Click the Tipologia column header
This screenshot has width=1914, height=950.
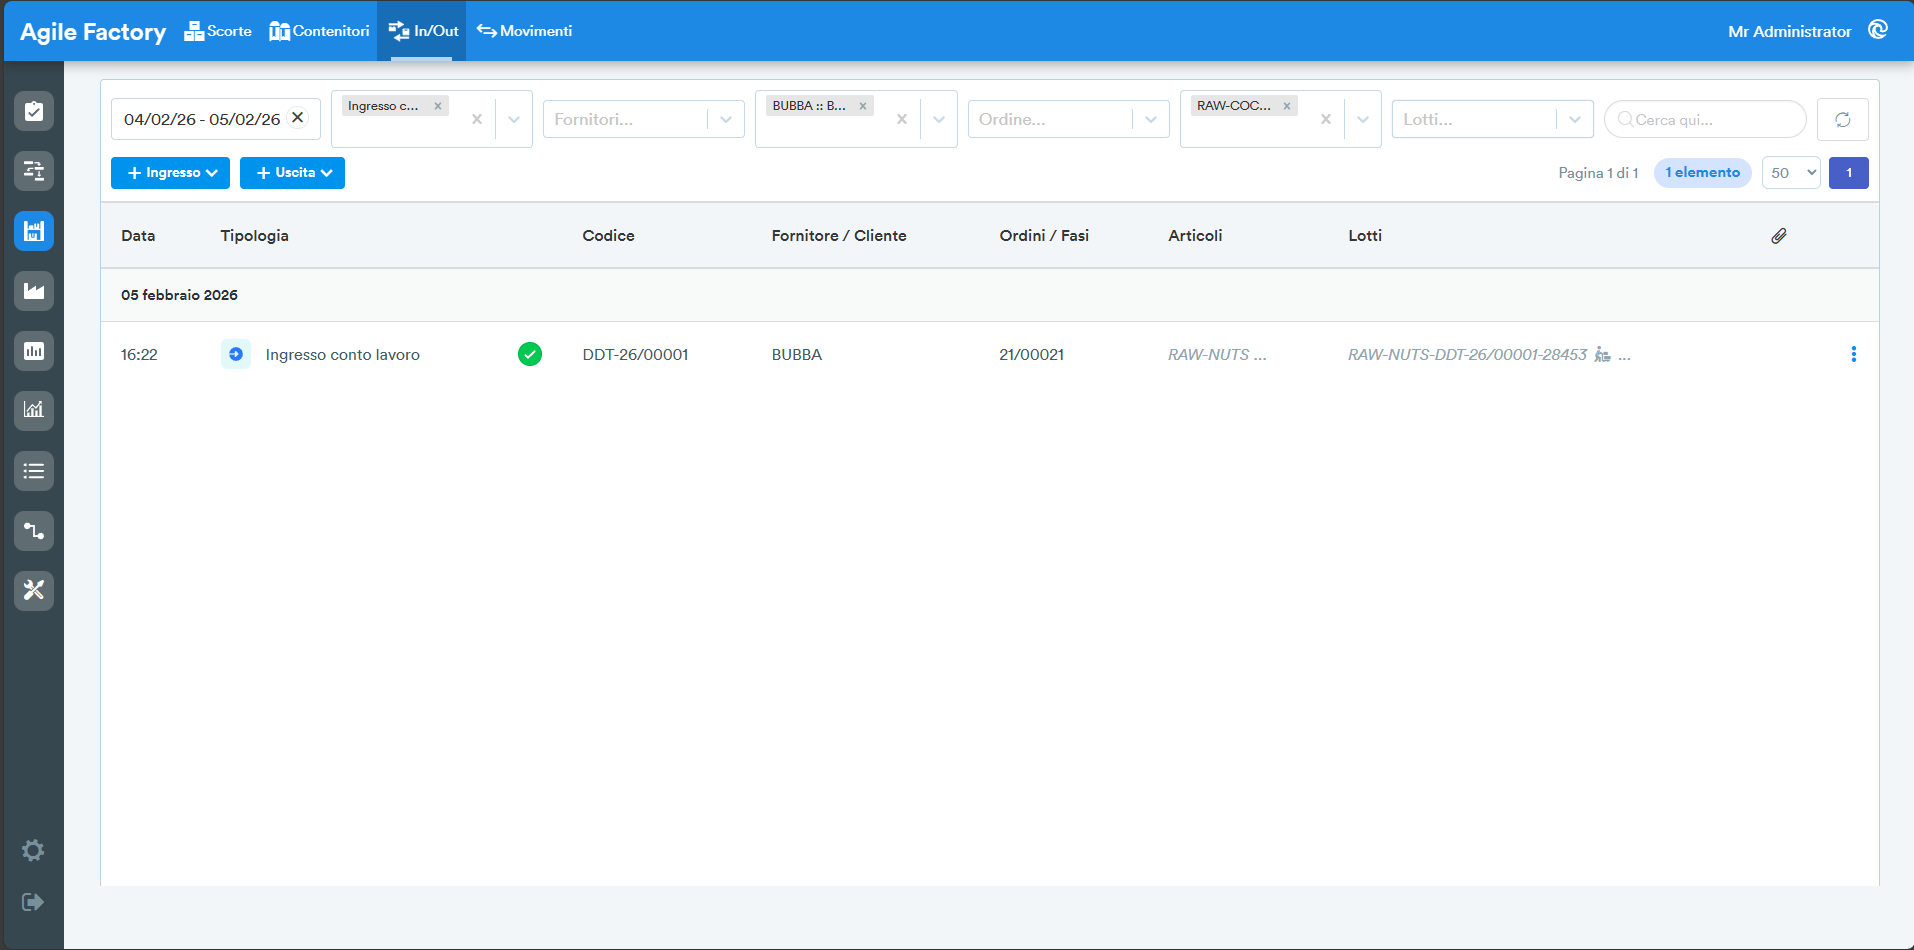254,236
